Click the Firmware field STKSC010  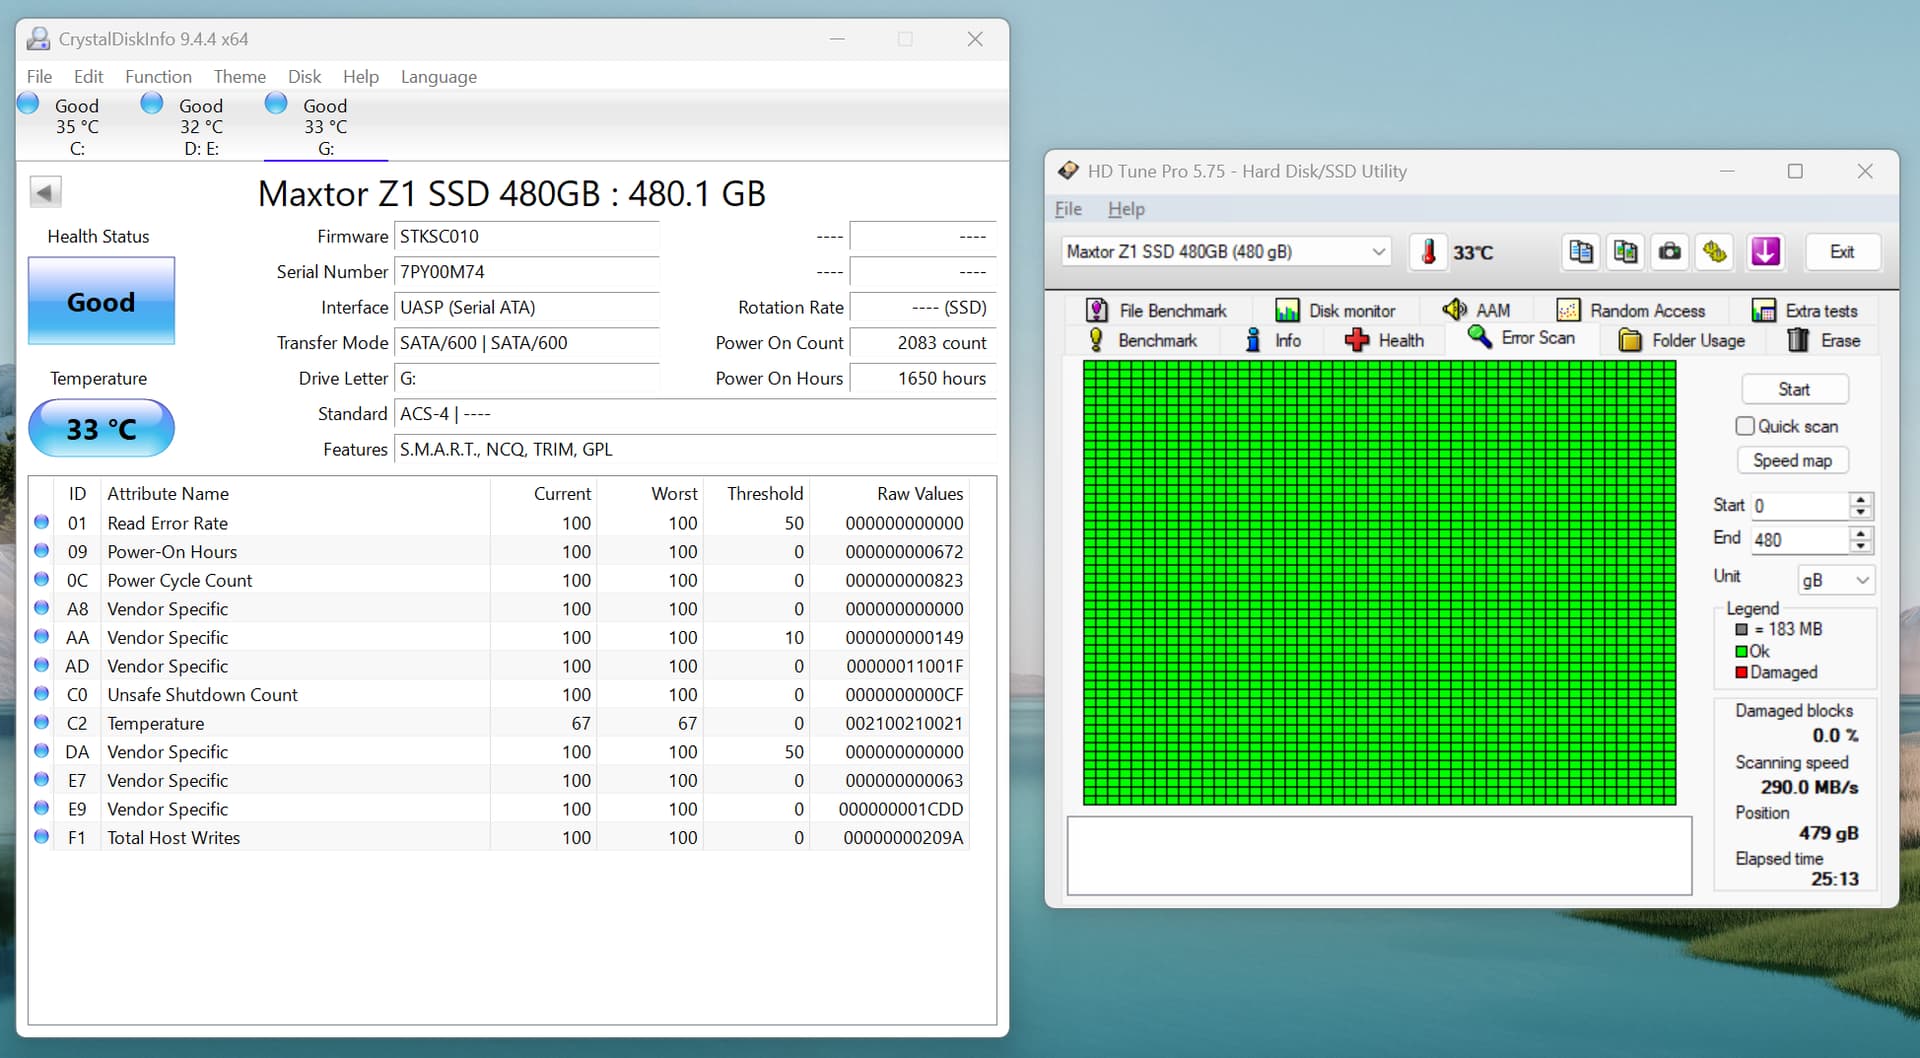tap(526, 237)
